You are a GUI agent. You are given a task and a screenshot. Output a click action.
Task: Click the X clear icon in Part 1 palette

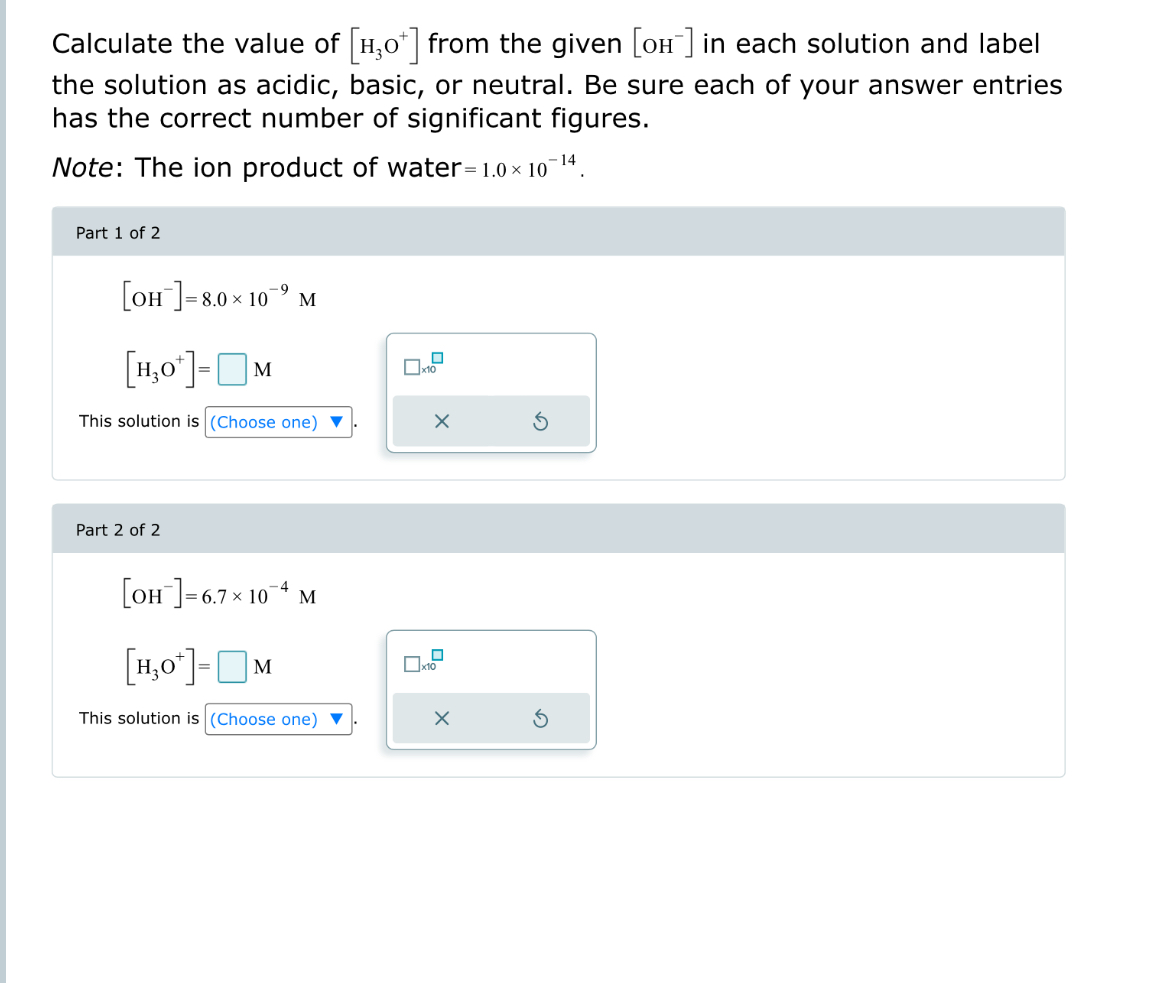(x=443, y=421)
